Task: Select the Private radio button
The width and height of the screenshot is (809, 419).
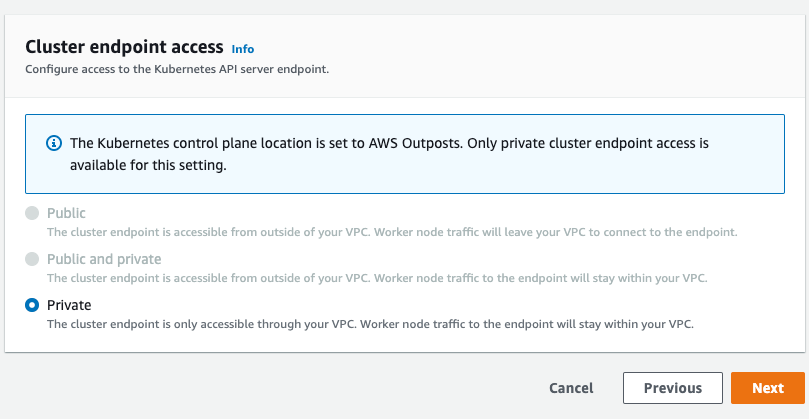Action: click(x=32, y=305)
